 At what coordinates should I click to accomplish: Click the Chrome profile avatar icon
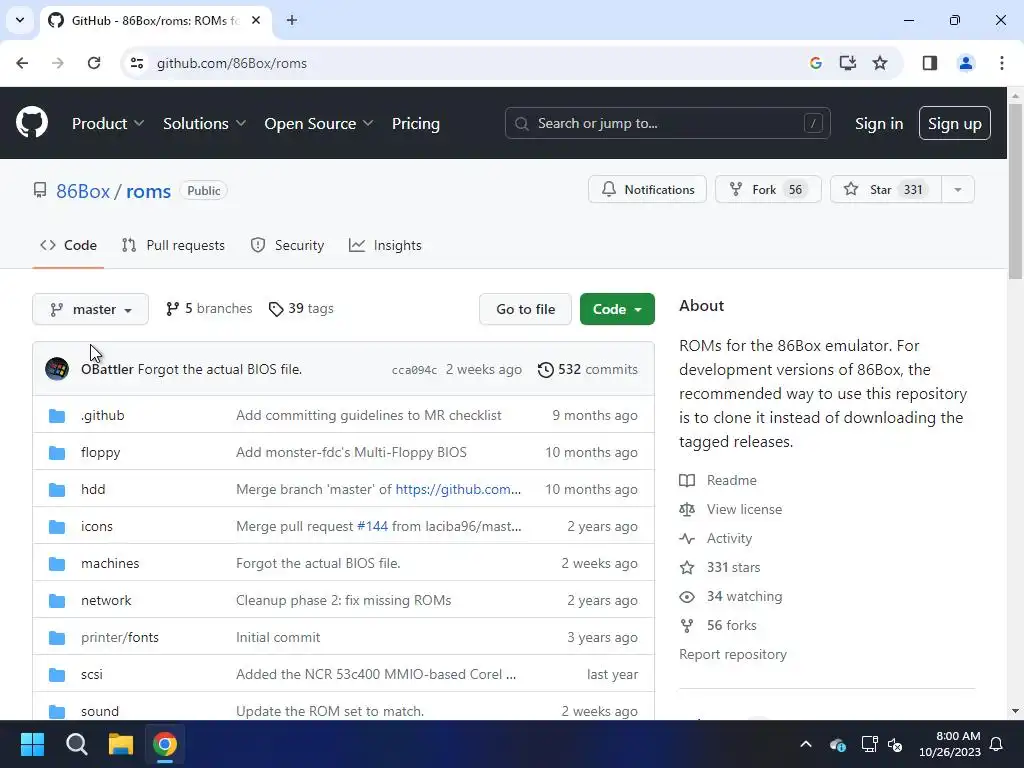pos(965,63)
